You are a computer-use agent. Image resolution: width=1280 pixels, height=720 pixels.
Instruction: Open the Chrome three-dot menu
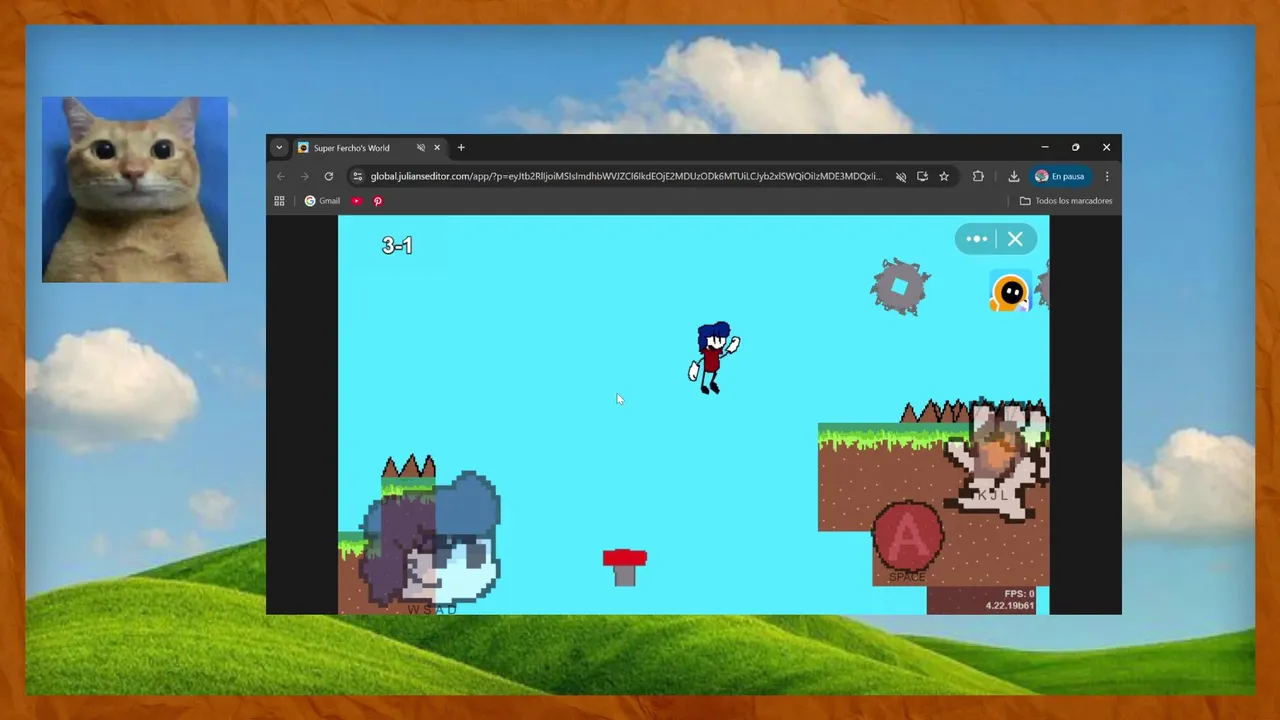coord(1107,176)
